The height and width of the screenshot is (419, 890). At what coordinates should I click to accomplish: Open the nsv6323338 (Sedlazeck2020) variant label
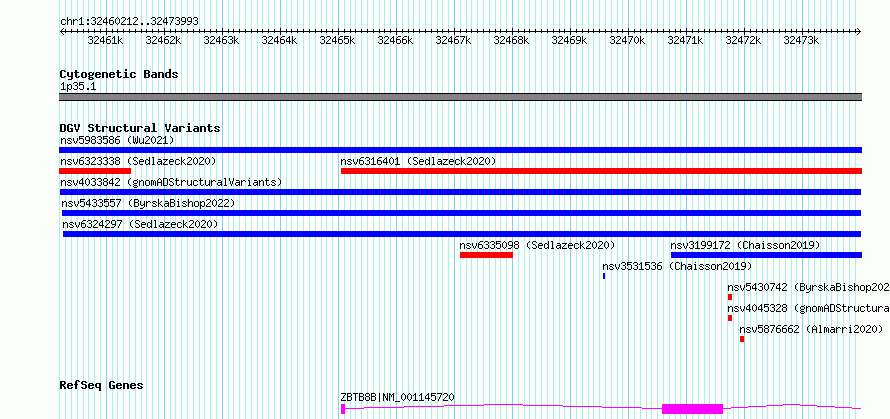[x=138, y=161]
